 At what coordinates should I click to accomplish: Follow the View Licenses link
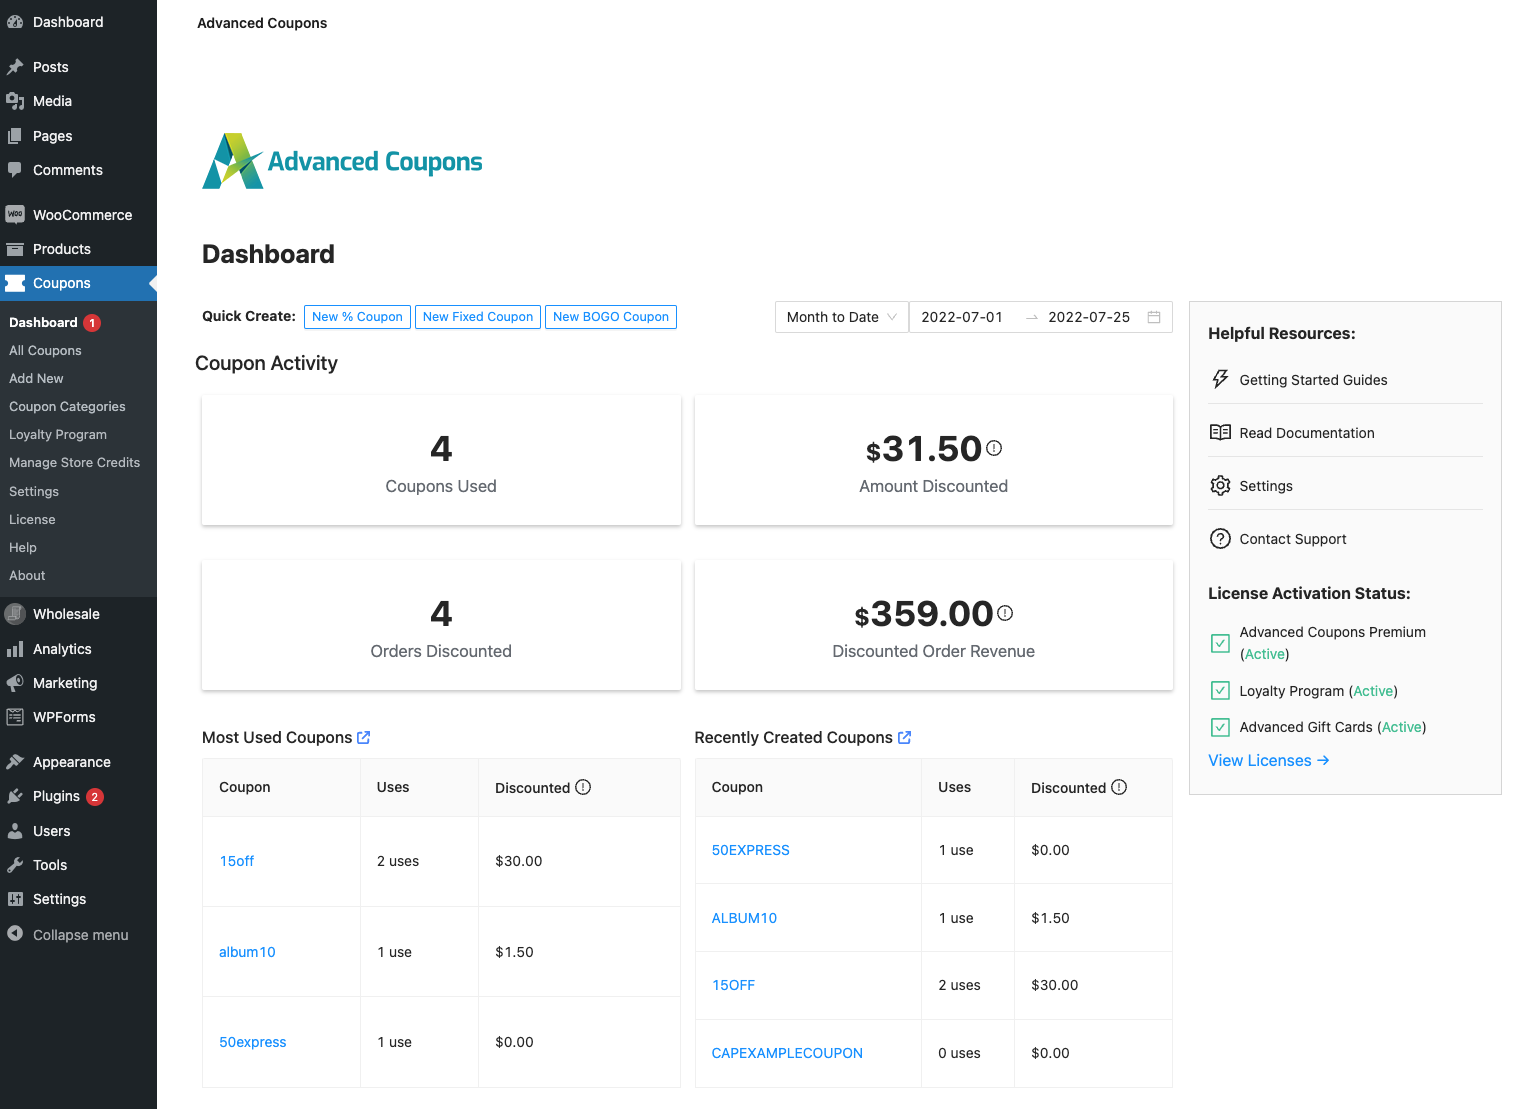click(1268, 760)
